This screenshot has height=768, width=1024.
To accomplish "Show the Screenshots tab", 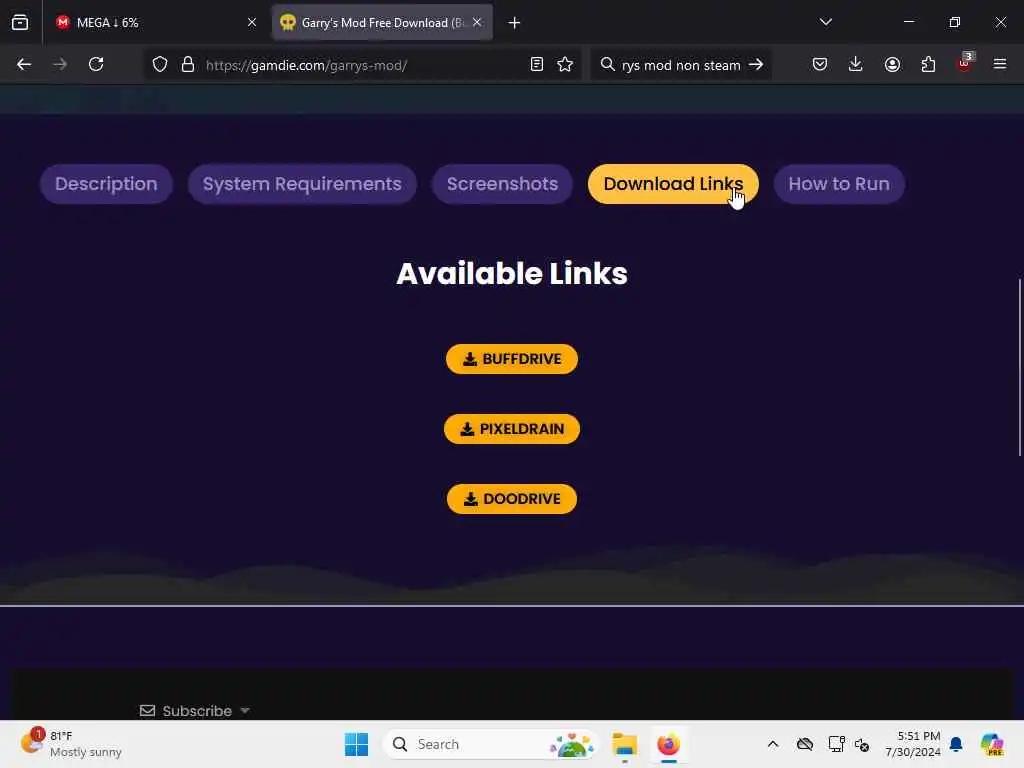I will [x=502, y=184].
